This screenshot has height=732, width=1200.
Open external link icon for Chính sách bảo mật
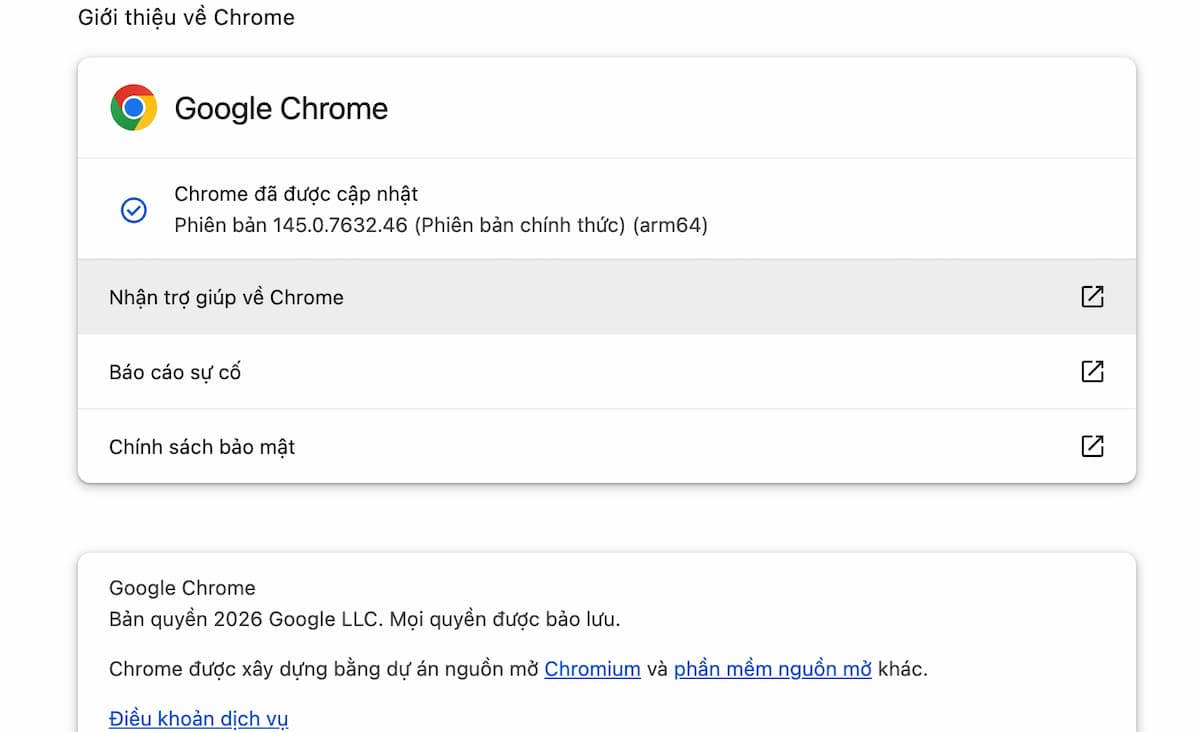[x=1092, y=446]
